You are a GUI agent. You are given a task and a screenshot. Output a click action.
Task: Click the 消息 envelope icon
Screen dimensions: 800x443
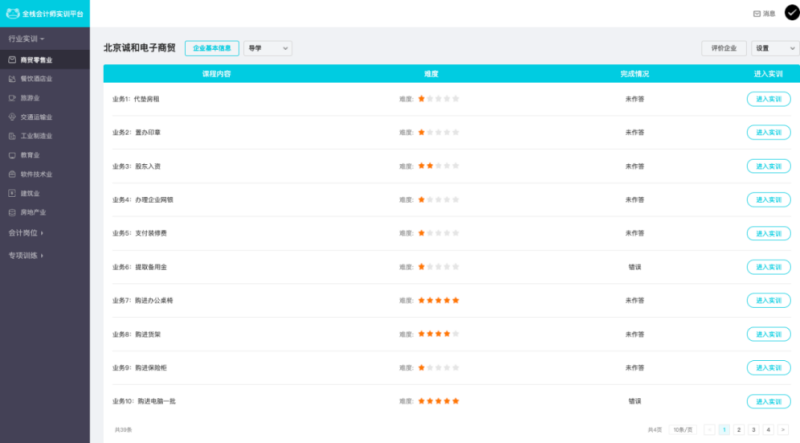click(x=756, y=14)
